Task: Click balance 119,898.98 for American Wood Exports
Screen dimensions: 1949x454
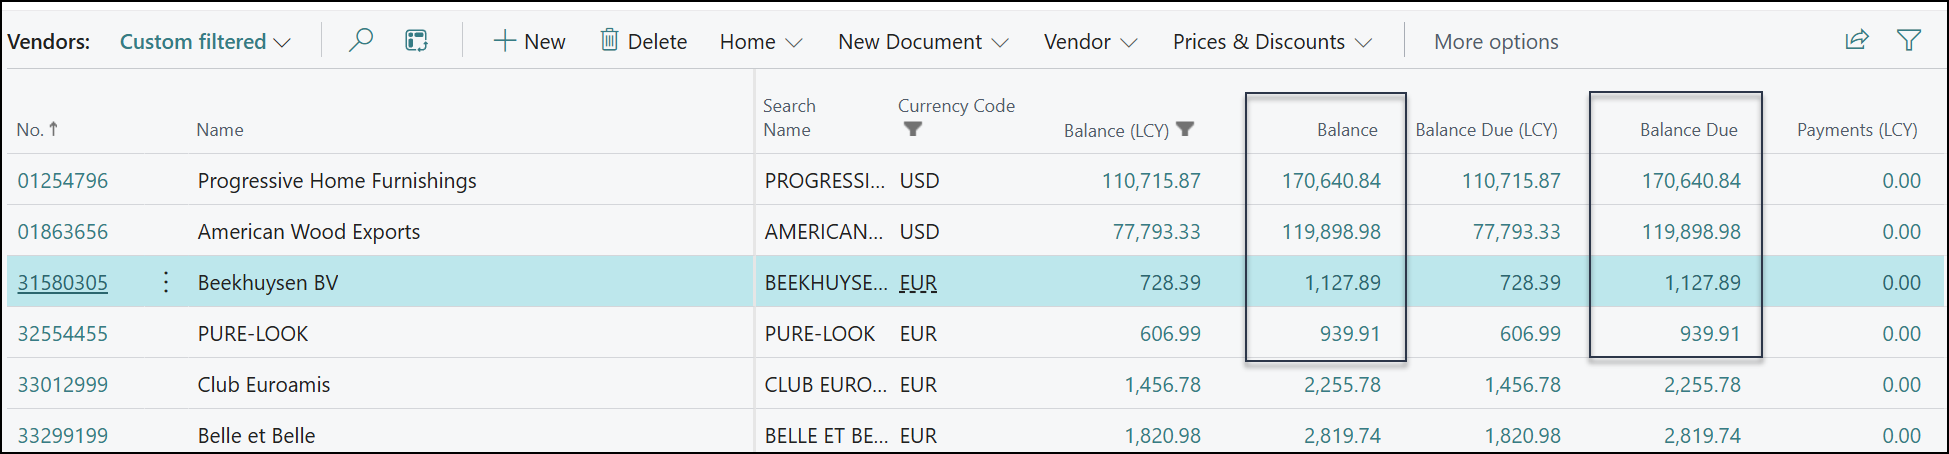Action: tap(1330, 232)
